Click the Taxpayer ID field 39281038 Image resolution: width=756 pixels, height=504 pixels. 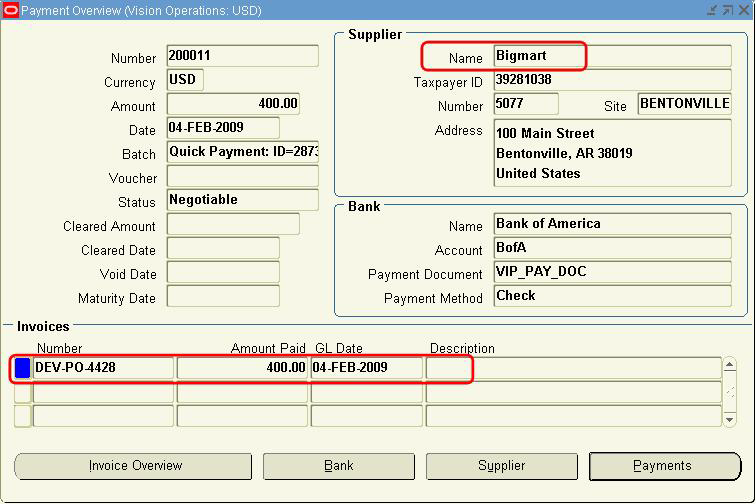tap(613, 80)
